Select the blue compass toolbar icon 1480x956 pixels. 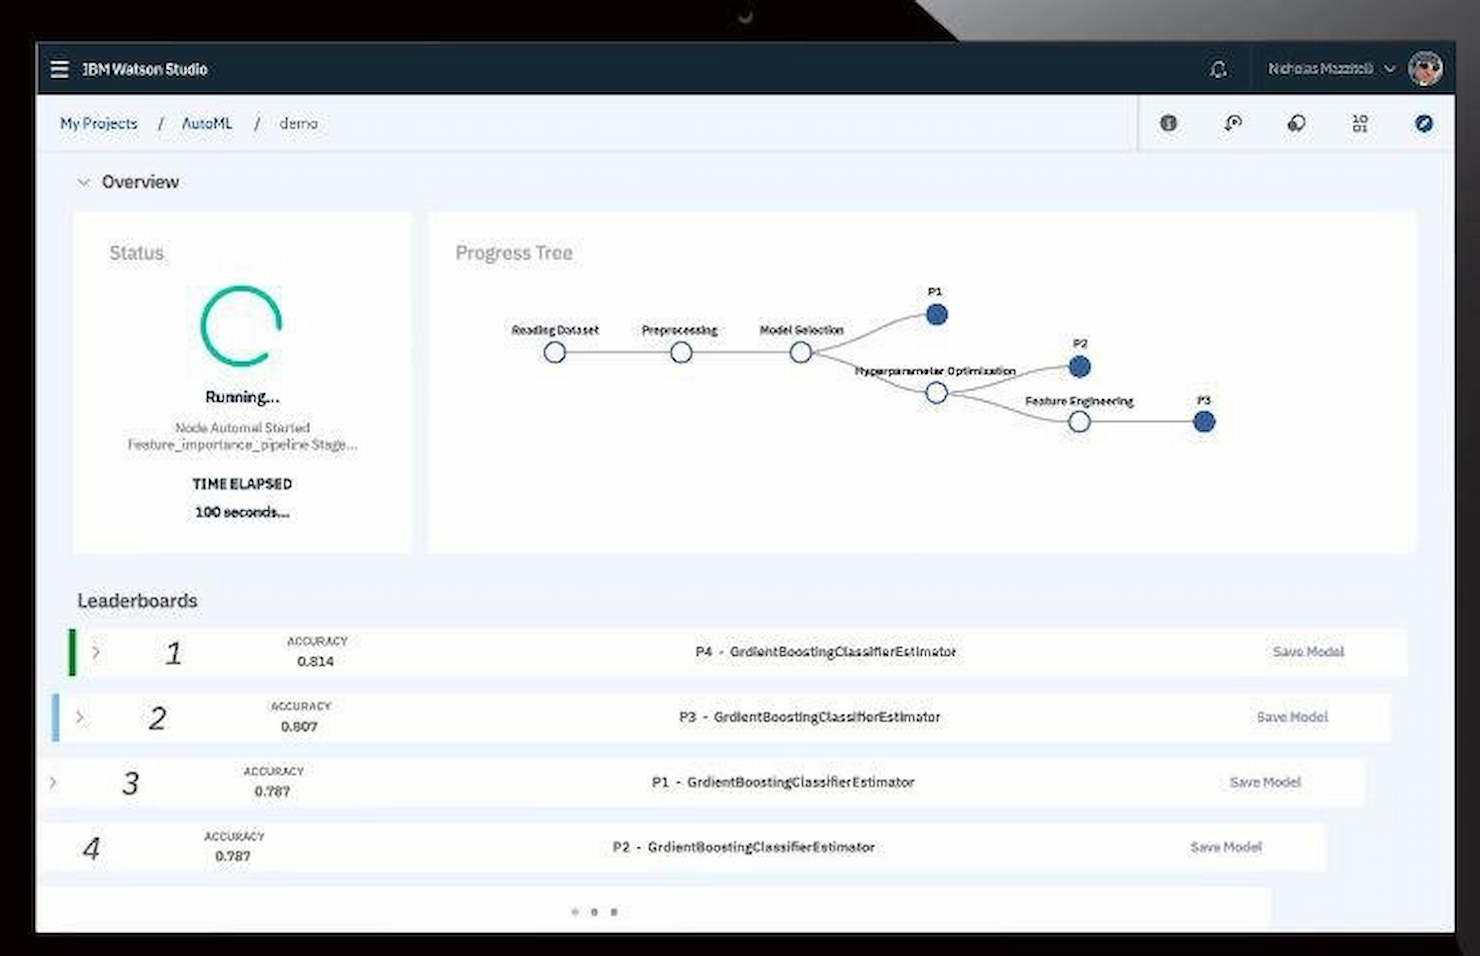pyautogui.click(x=1423, y=123)
